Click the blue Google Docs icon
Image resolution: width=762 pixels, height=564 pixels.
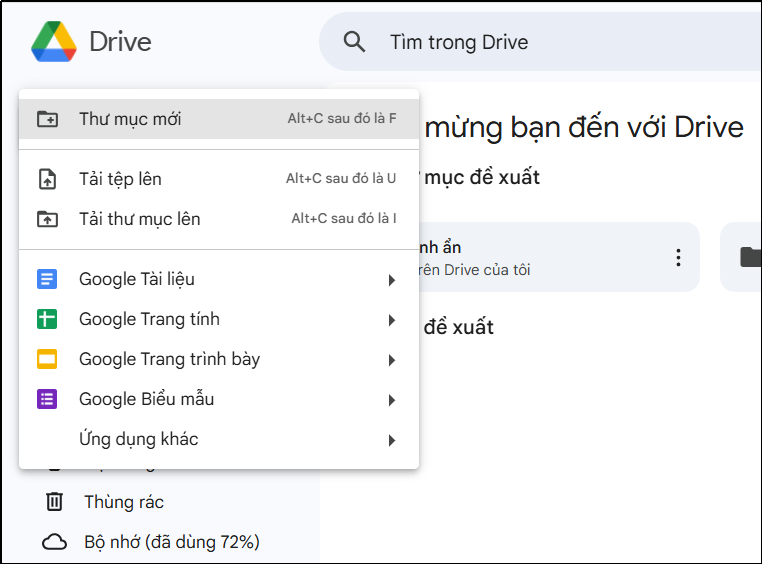tap(47, 279)
